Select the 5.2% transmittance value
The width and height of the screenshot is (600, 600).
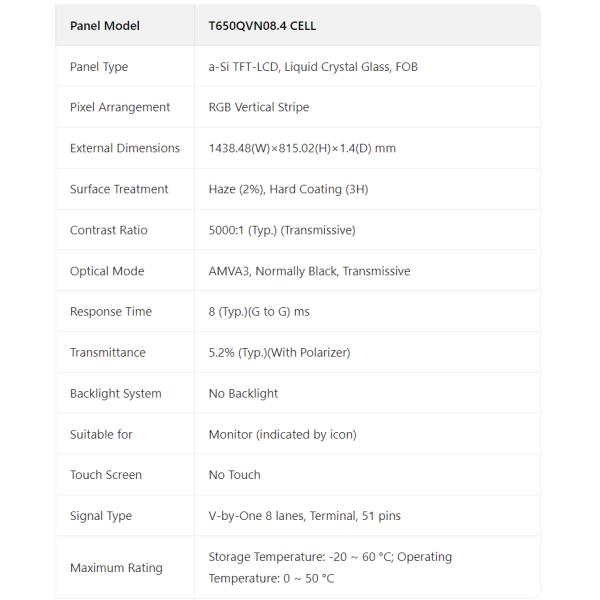click(x=279, y=352)
